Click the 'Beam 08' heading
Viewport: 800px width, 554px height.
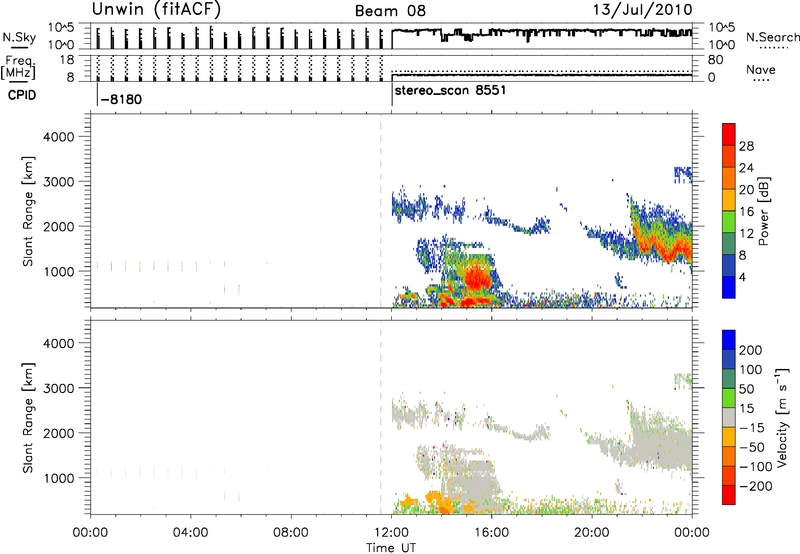pyautogui.click(x=390, y=11)
